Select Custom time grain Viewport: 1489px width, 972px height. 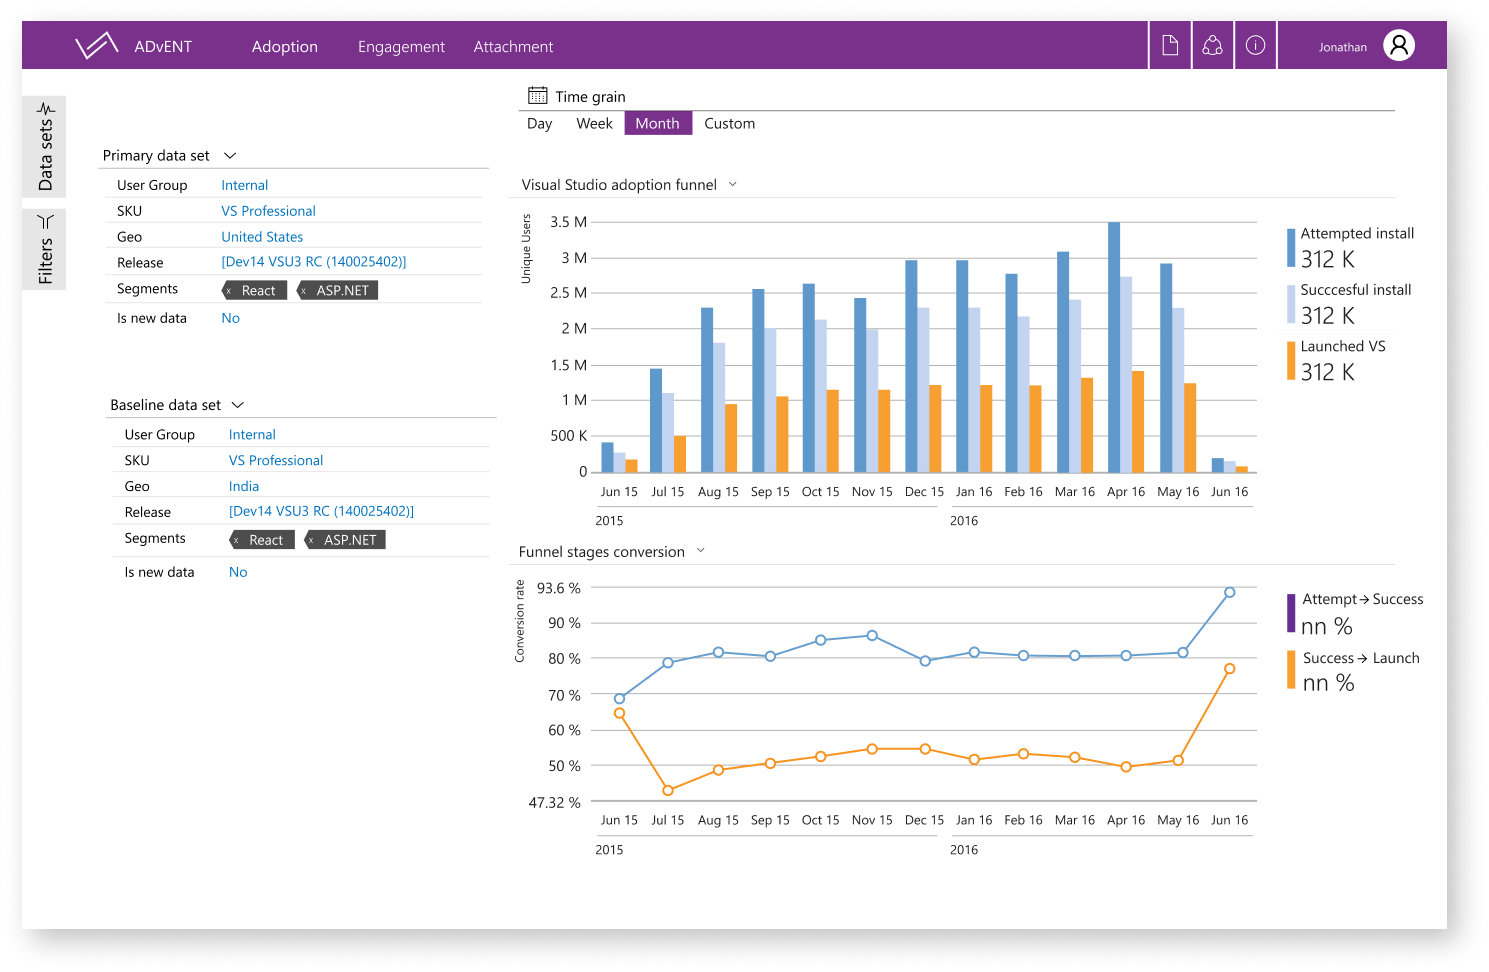730,123
